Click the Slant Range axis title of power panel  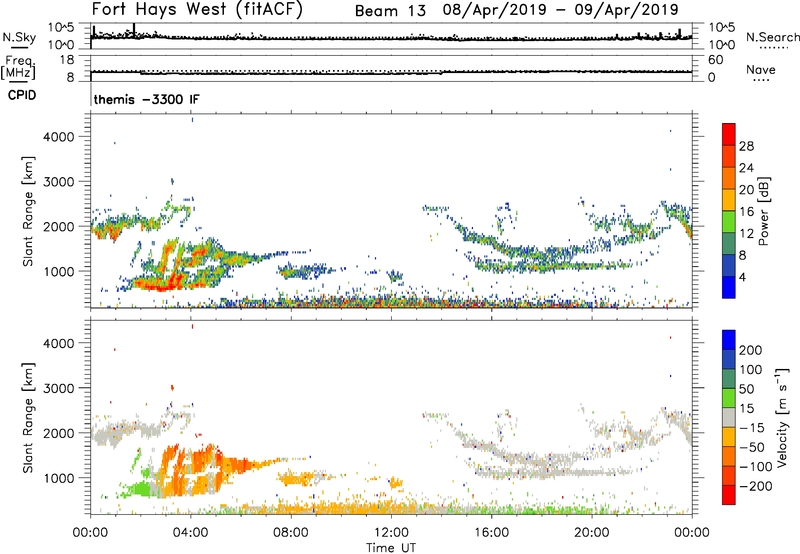pos(28,211)
